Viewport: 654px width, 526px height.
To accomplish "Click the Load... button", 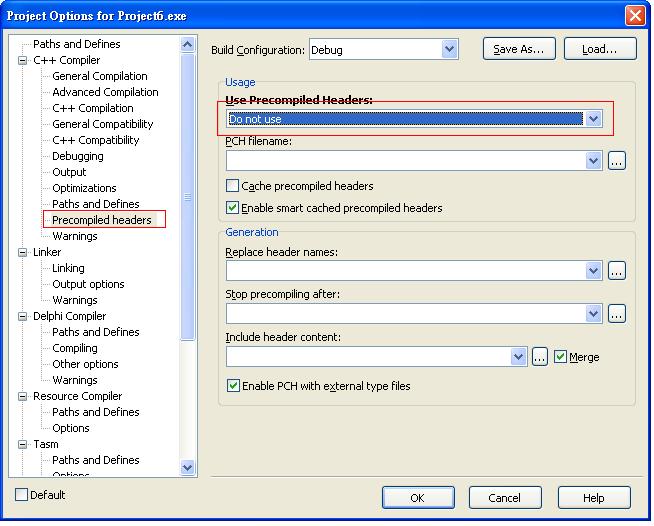I will [x=600, y=49].
